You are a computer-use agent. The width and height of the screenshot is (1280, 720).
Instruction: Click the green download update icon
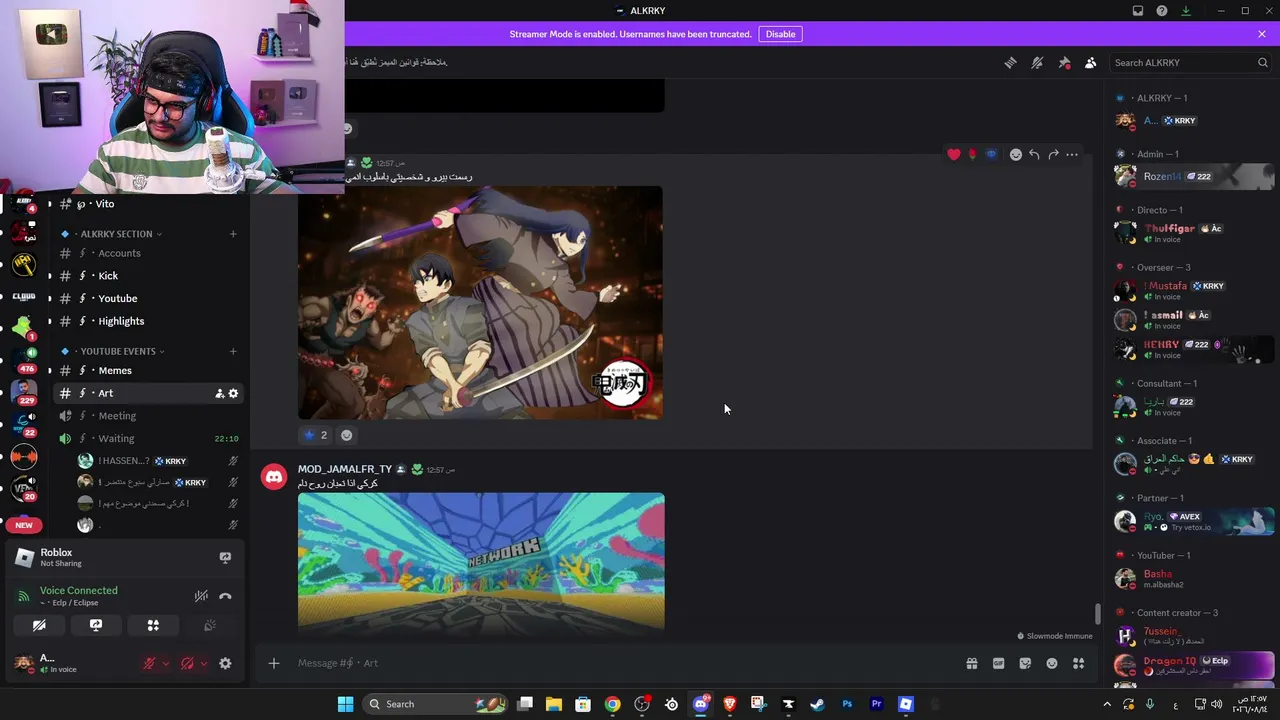click(1186, 11)
